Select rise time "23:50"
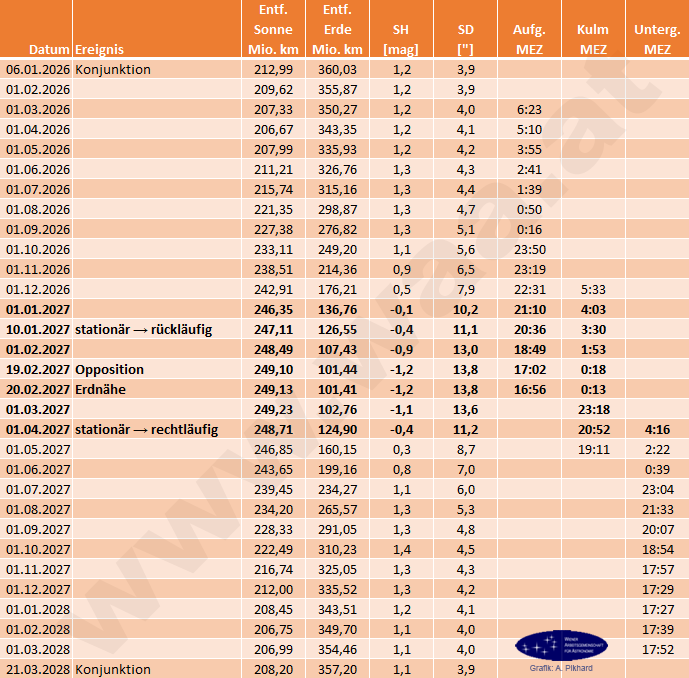The width and height of the screenshot is (689, 678). pos(530,250)
